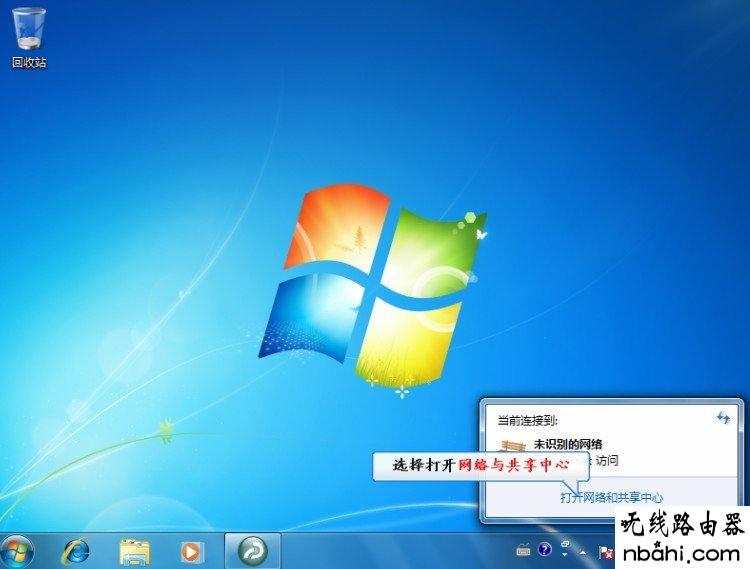Screen dimensions: 750x569
Task: Open the 回收站 recycle bin icon
Action: click(x=29, y=39)
